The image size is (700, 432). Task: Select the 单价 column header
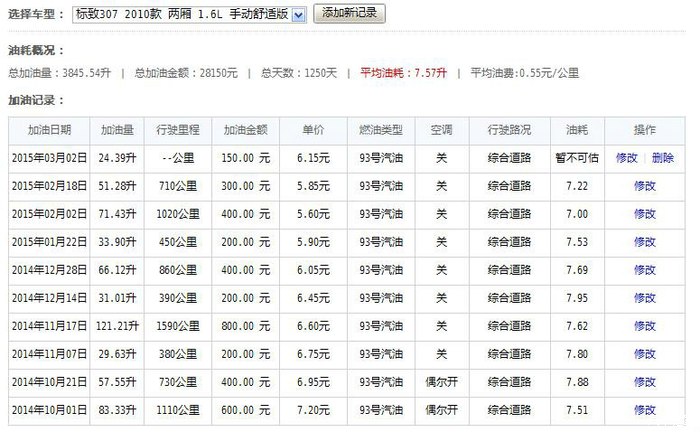coord(313,130)
